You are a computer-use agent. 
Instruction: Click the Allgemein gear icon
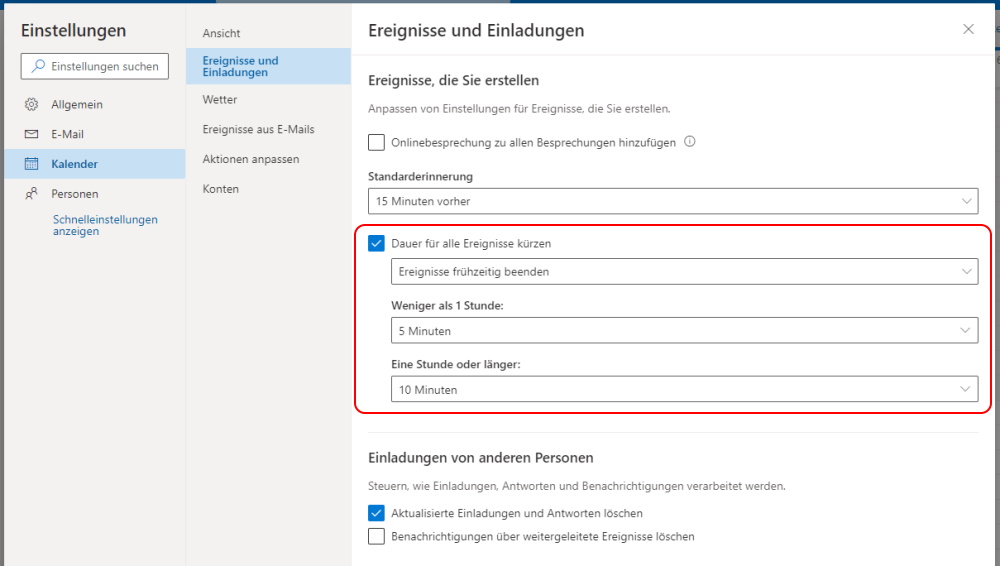click(31, 104)
